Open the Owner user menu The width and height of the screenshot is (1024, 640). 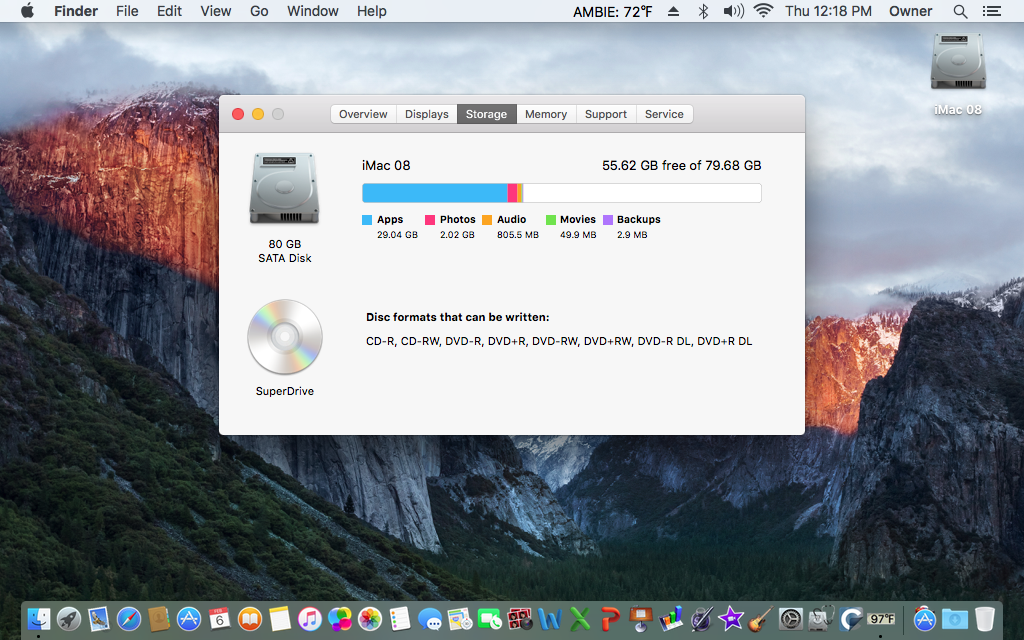(910, 11)
